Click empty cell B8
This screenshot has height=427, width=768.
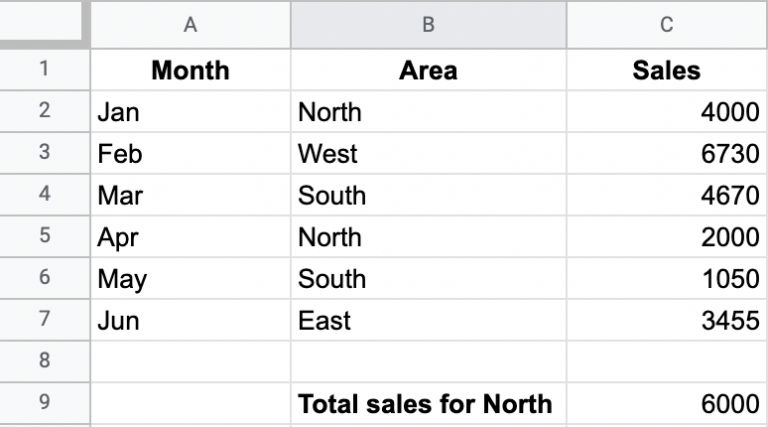click(x=429, y=362)
